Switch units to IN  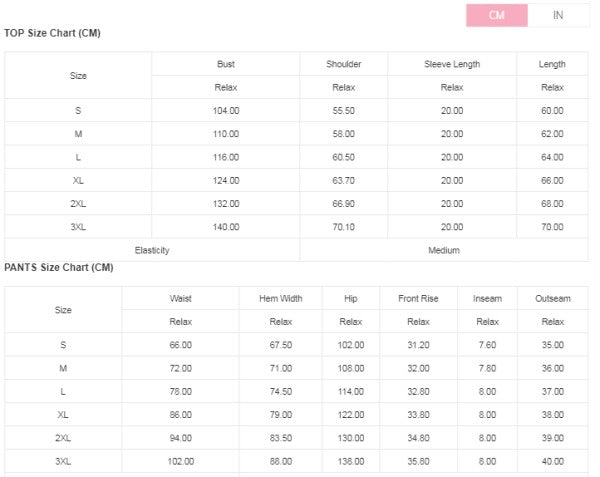click(x=558, y=15)
